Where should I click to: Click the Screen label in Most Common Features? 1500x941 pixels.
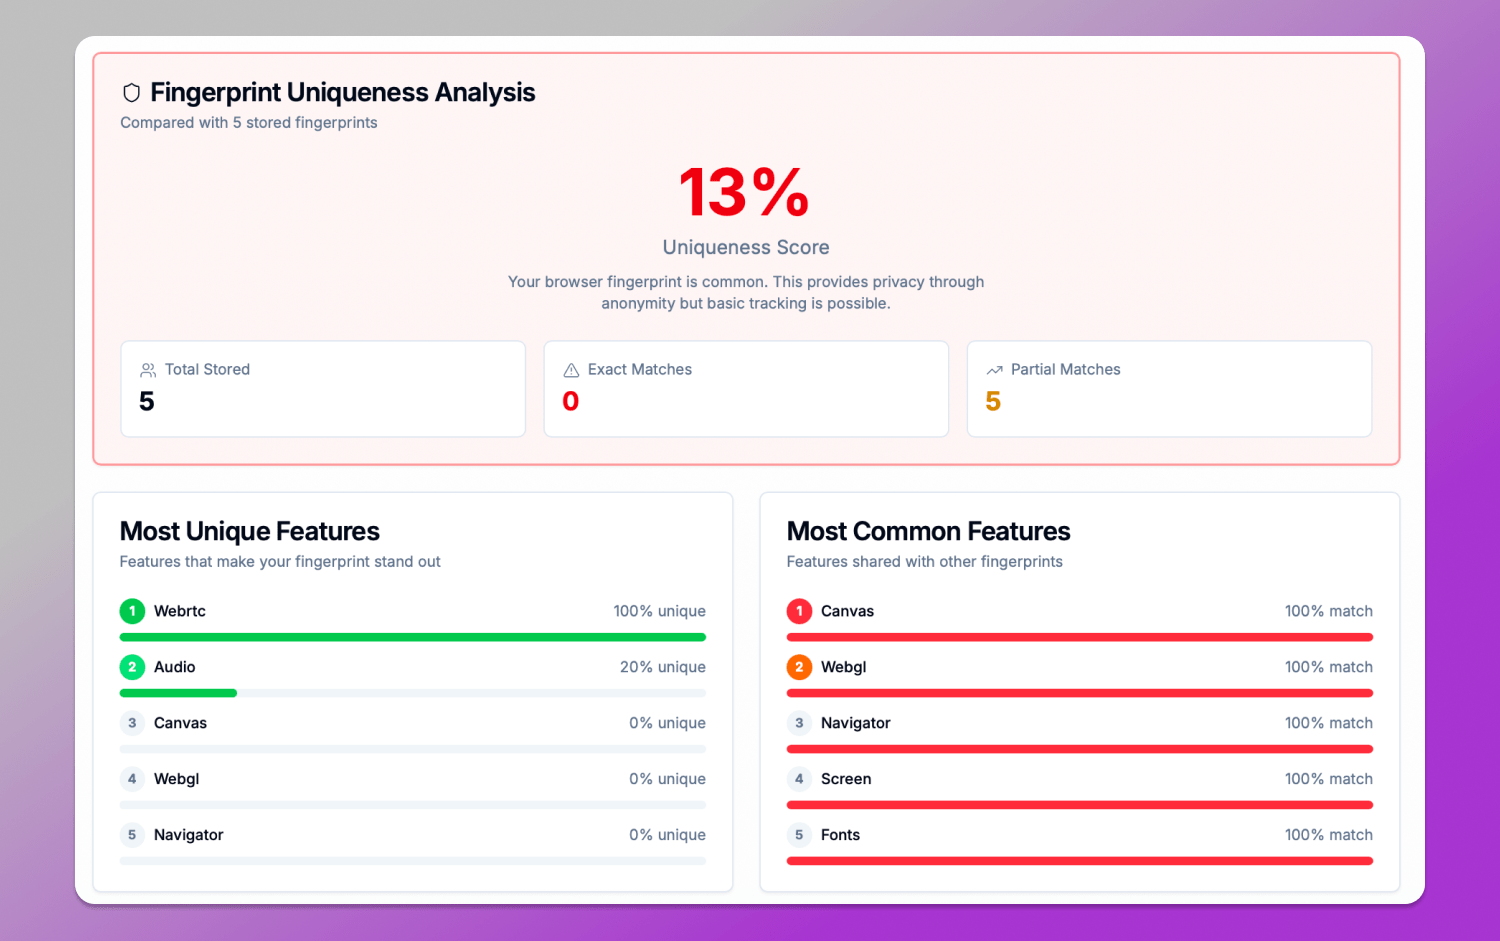coord(846,779)
